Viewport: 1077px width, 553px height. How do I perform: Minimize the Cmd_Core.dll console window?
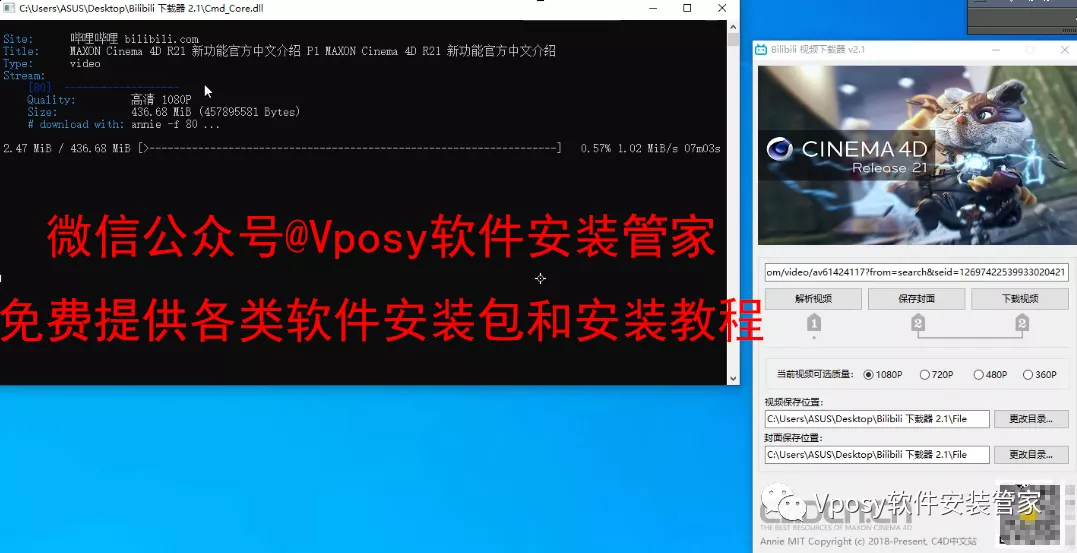653,8
